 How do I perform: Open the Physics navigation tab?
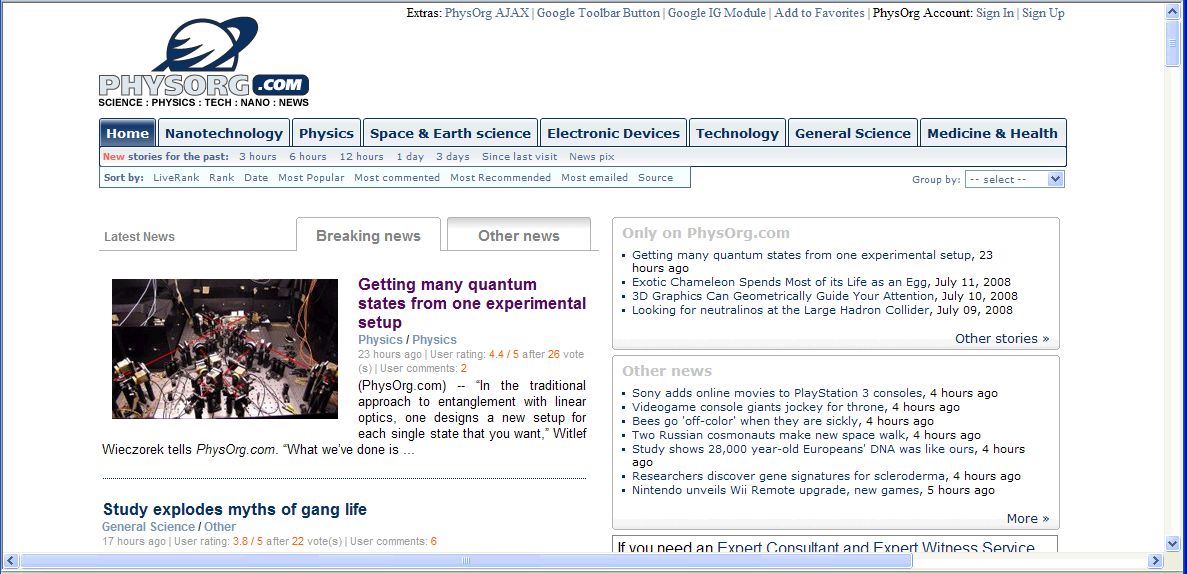click(326, 133)
